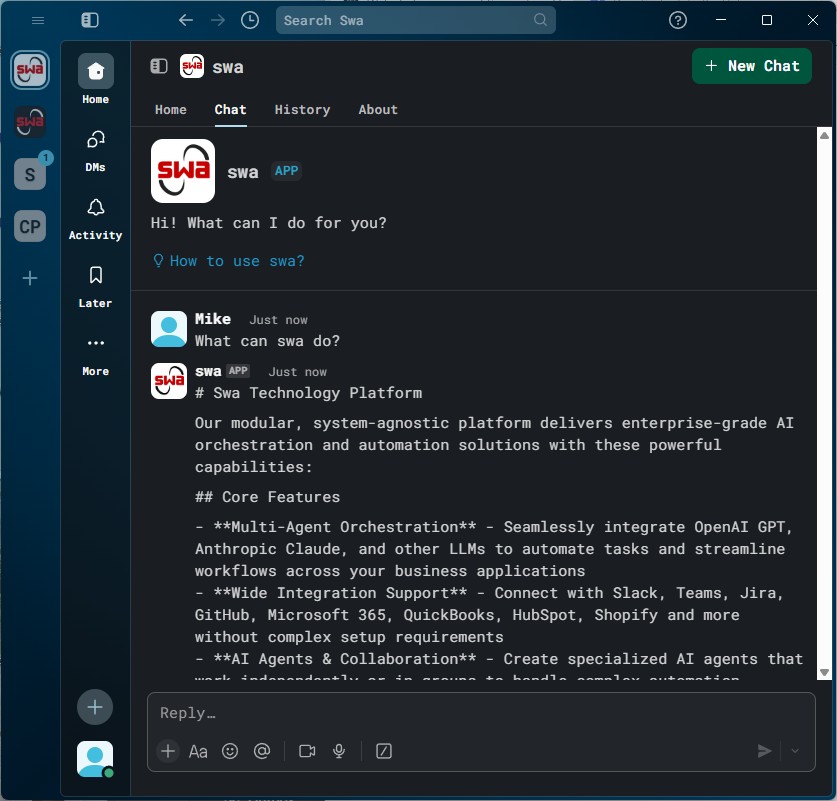Click Mike's name on the message
This screenshot has width=837, height=801.
coord(212,319)
